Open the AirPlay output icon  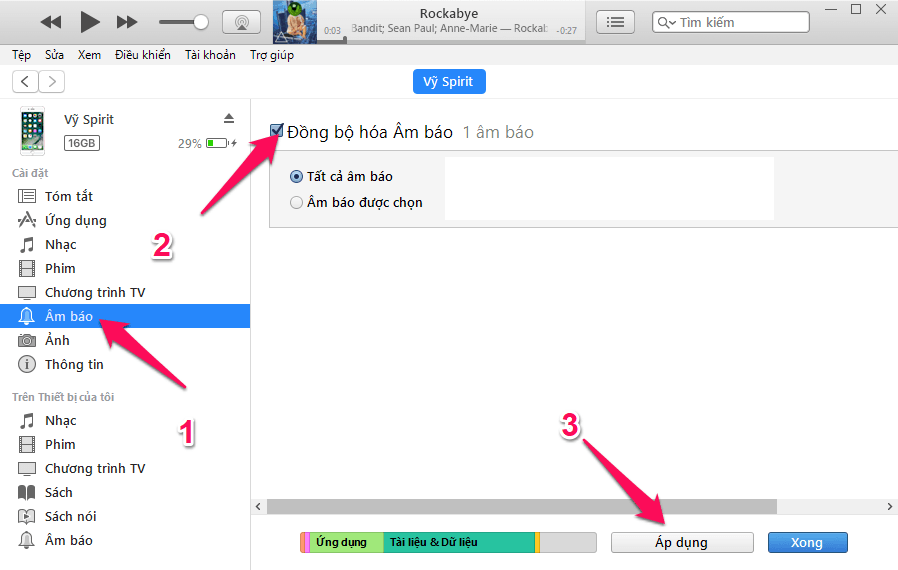242,22
